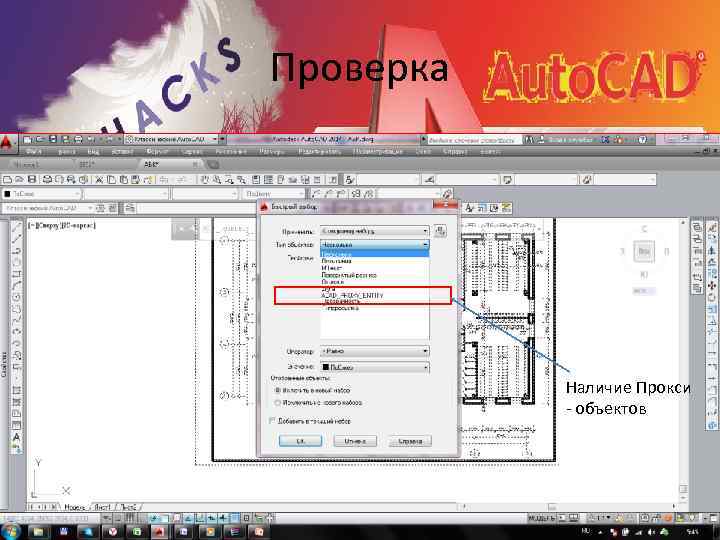Viewport: 720px width, 540px height.
Task: Open the 'Применить' dropdown in Quick Select
Action: pyautogui.click(x=374, y=231)
